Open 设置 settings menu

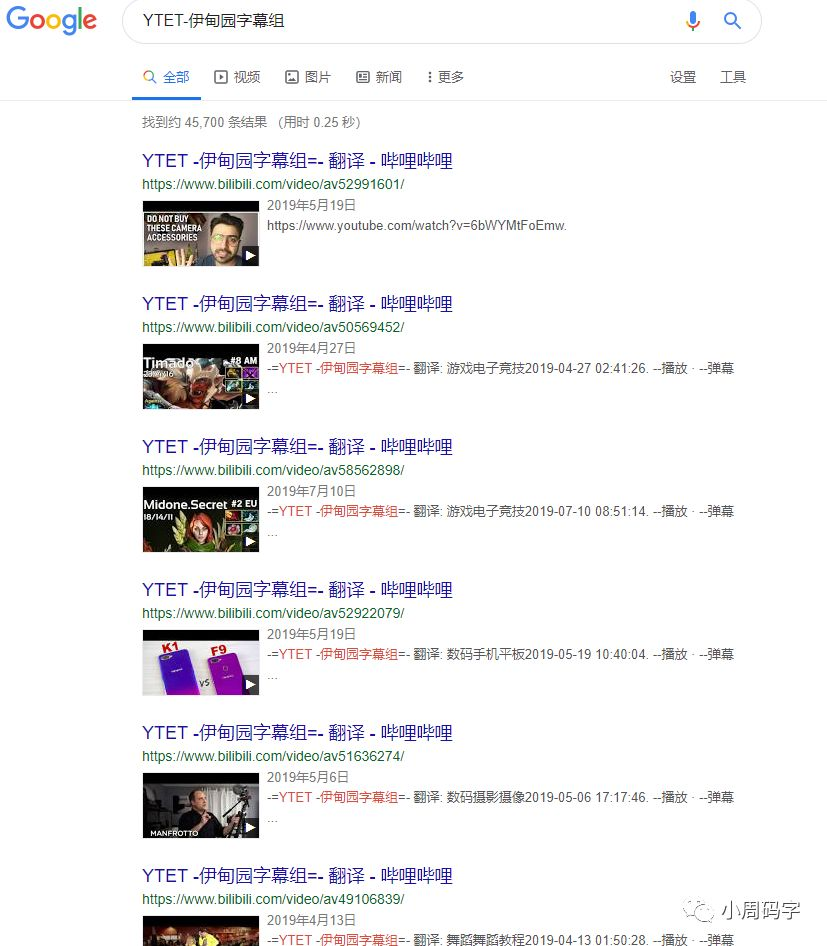pyautogui.click(x=683, y=77)
